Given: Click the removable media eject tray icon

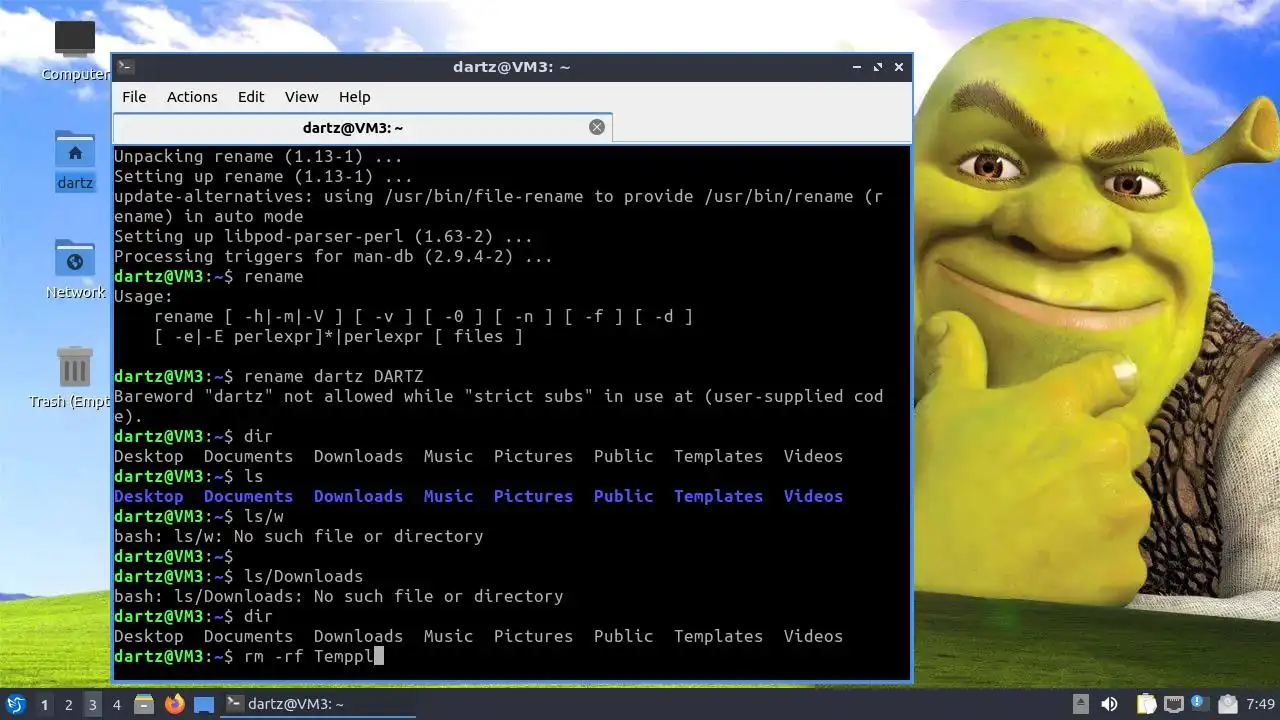Looking at the screenshot, I should coord(1081,705).
